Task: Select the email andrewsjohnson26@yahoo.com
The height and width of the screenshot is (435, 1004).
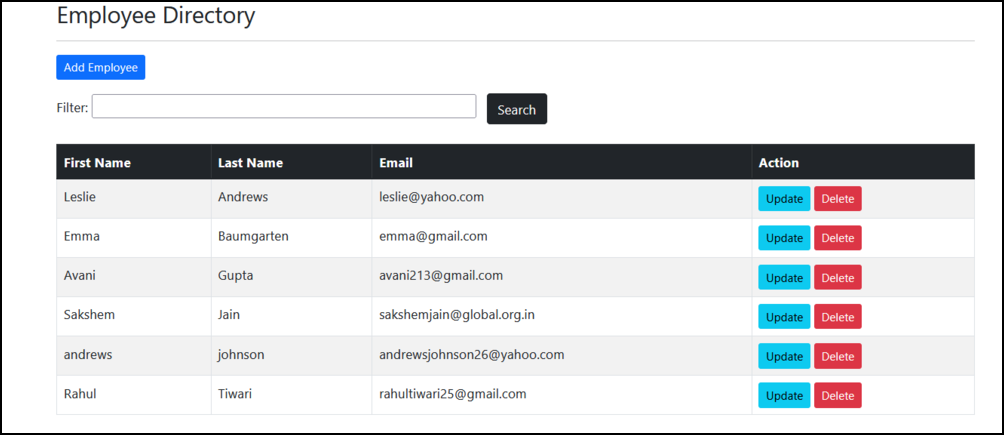Action: (472, 354)
